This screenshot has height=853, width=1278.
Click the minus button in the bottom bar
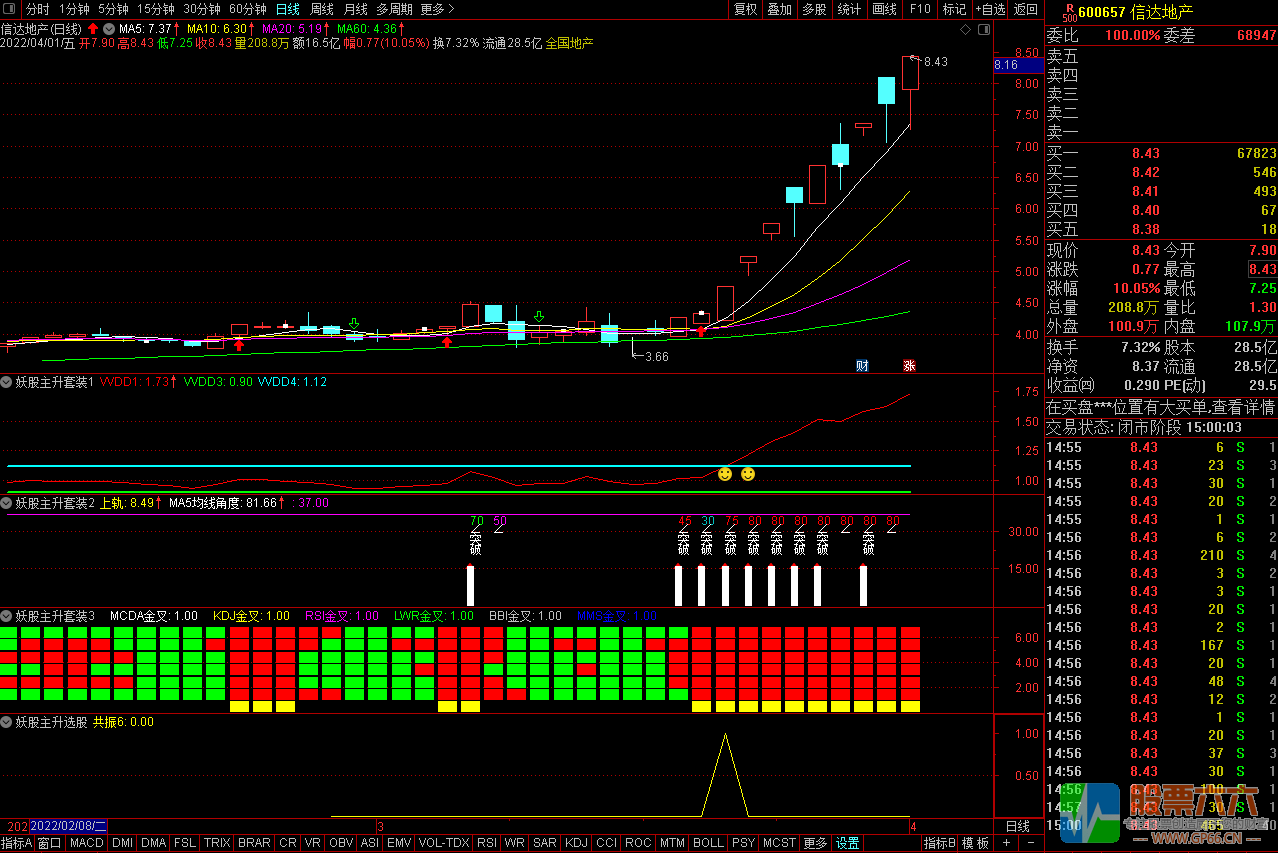[1030, 843]
